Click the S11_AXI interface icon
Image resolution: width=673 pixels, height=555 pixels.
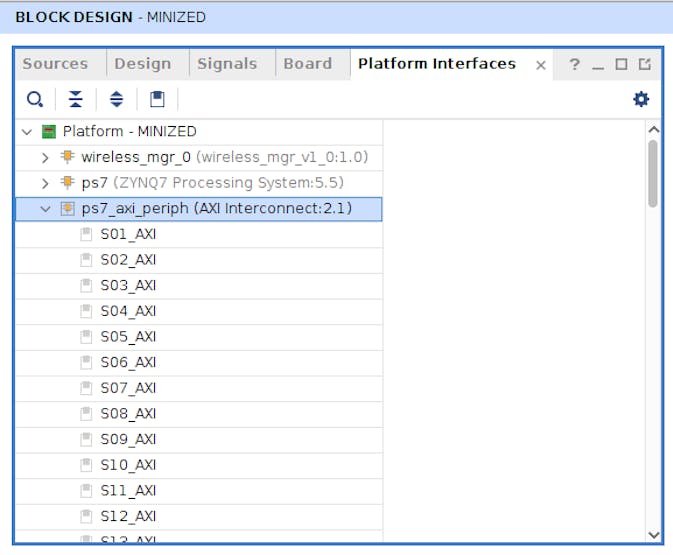point(86,491)
